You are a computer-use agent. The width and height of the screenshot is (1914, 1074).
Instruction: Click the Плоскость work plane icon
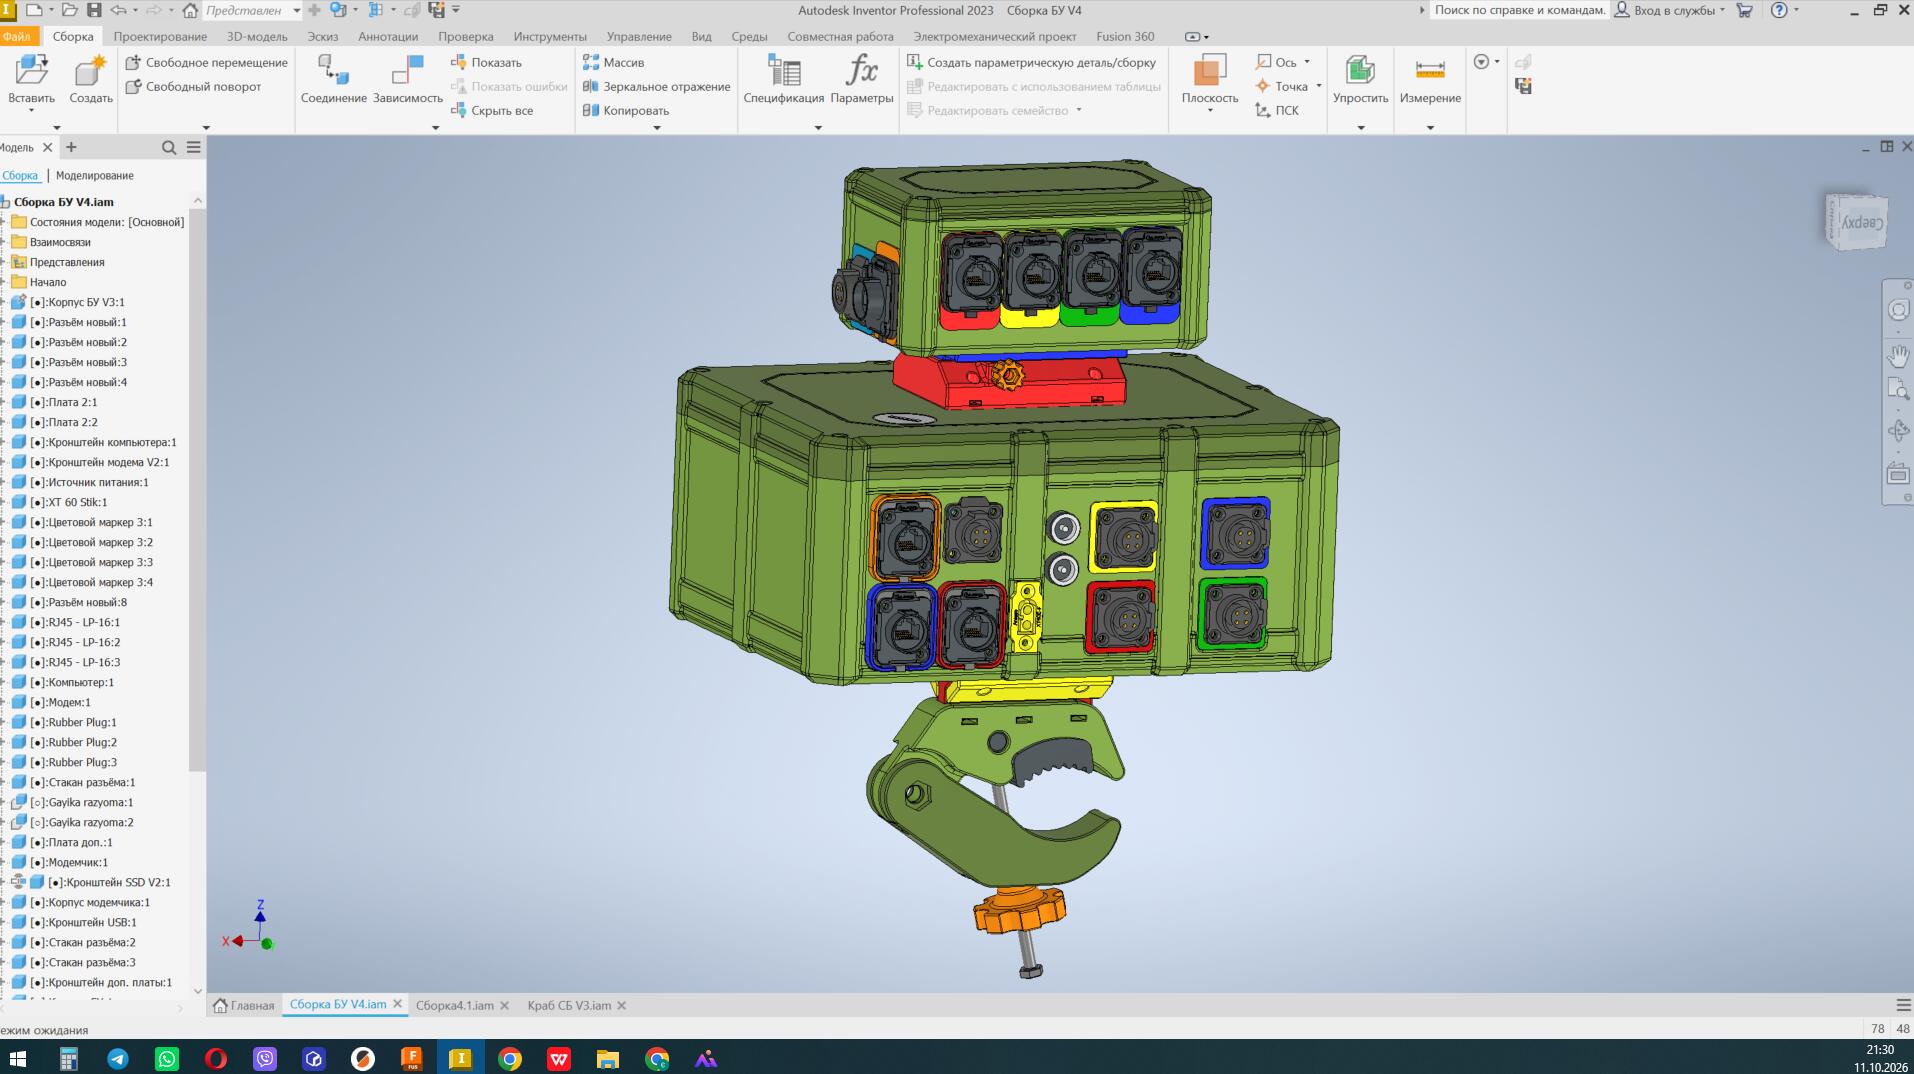(x=1210, y=71)
